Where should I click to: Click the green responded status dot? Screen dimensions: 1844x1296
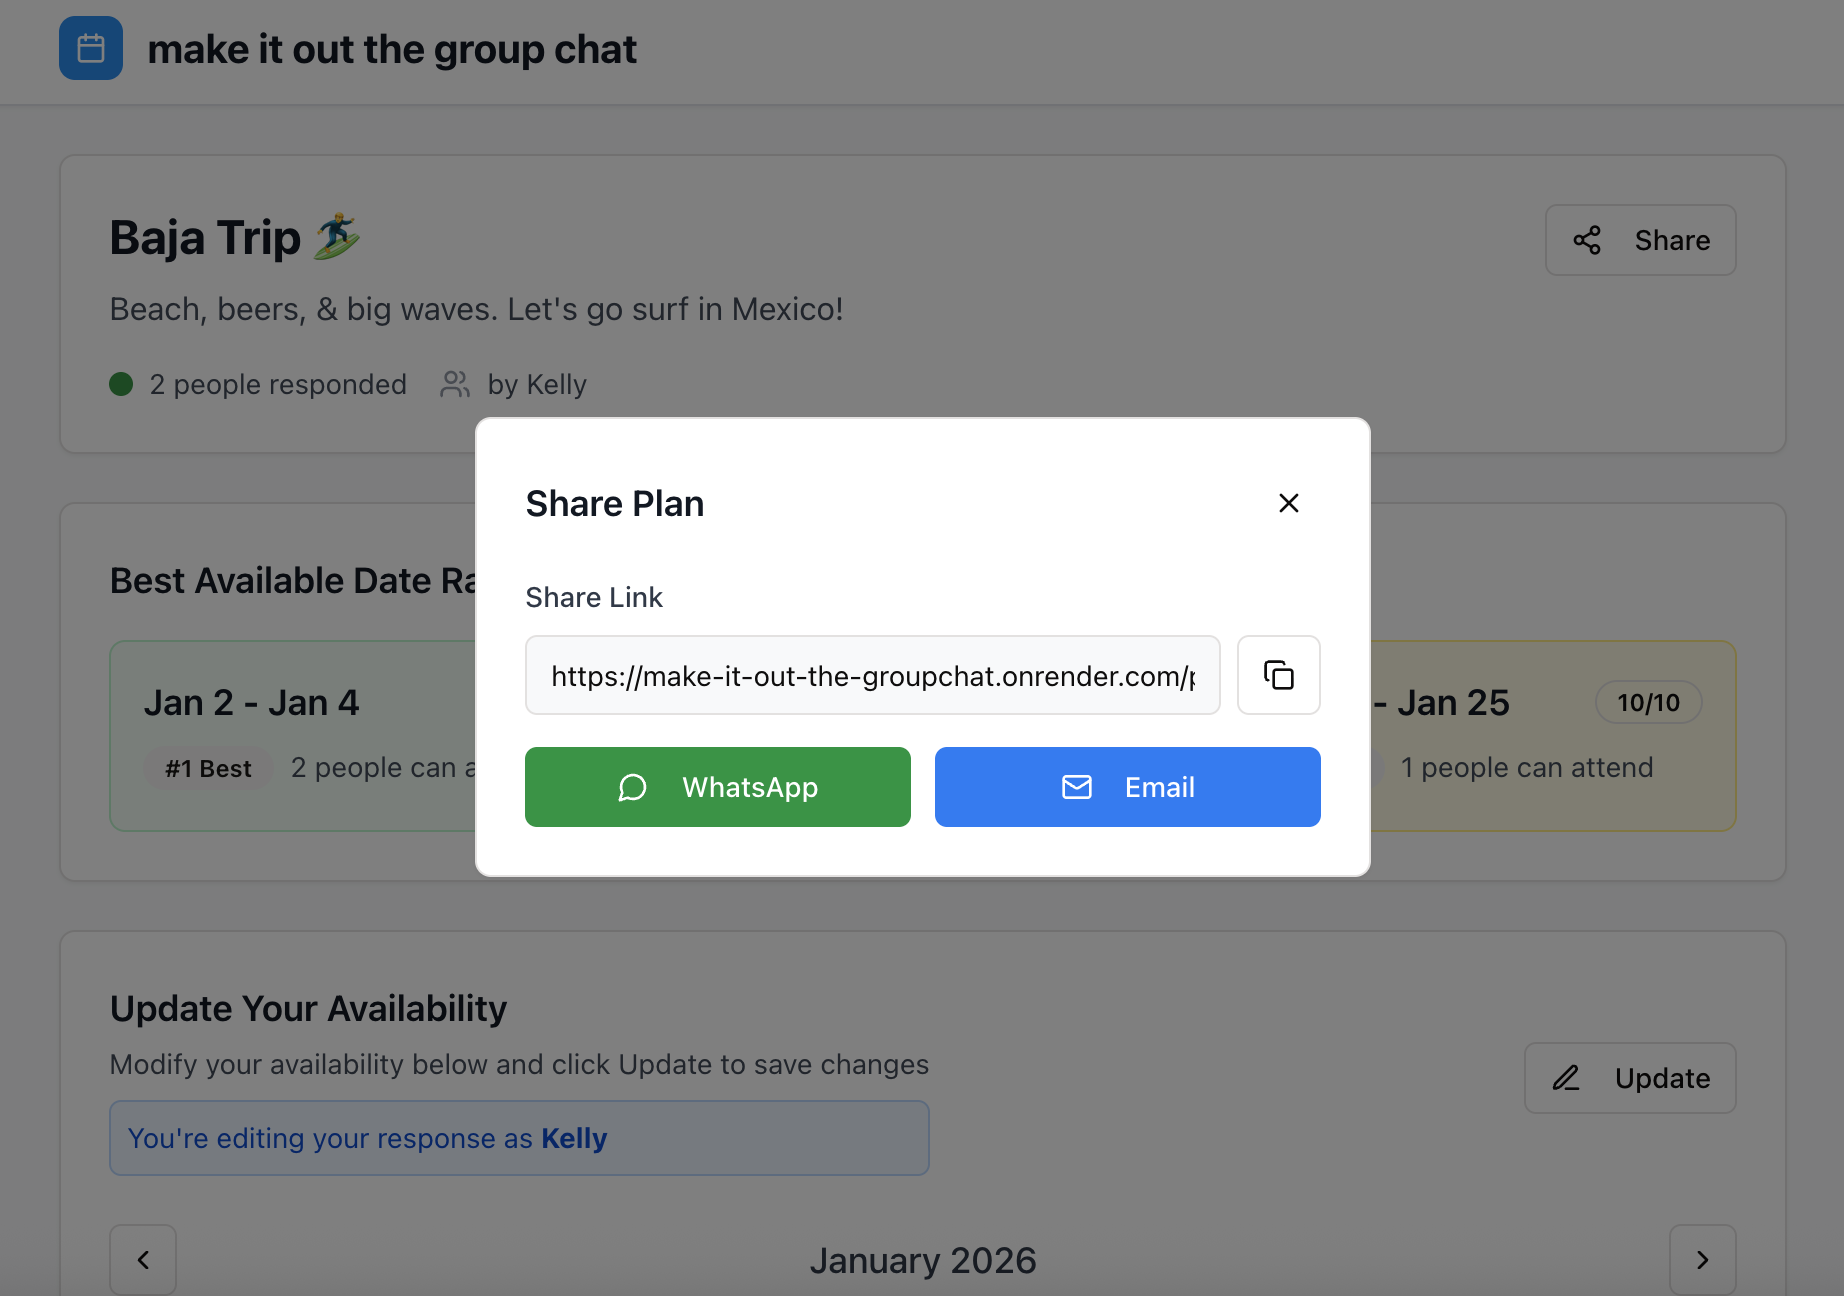[121, 385]
